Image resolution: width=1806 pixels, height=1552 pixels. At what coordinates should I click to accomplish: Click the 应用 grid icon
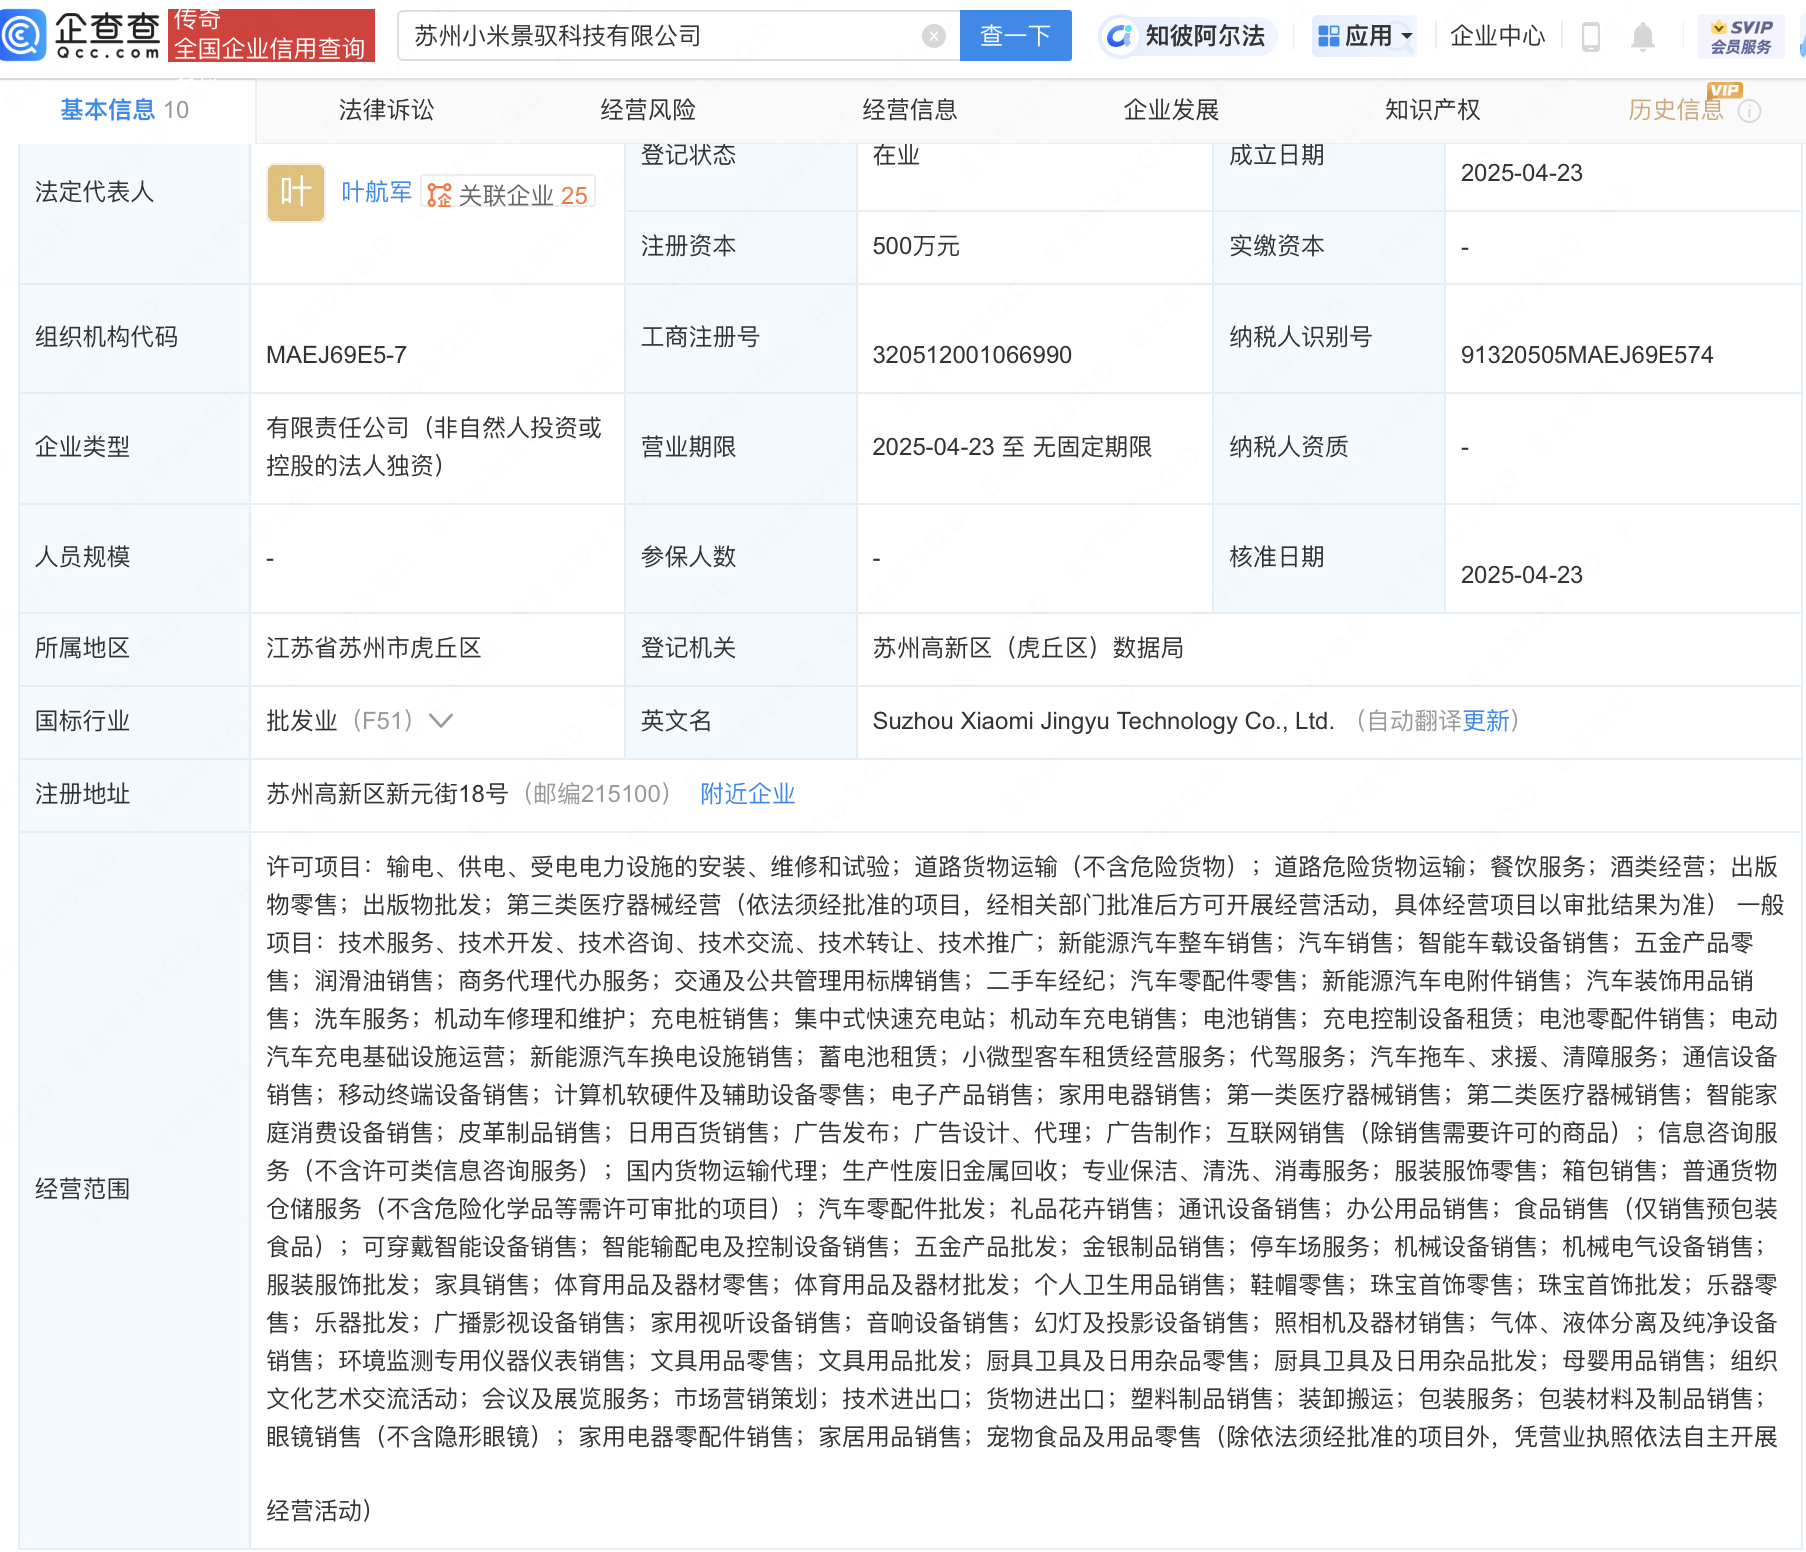[x=1328, y=36]
